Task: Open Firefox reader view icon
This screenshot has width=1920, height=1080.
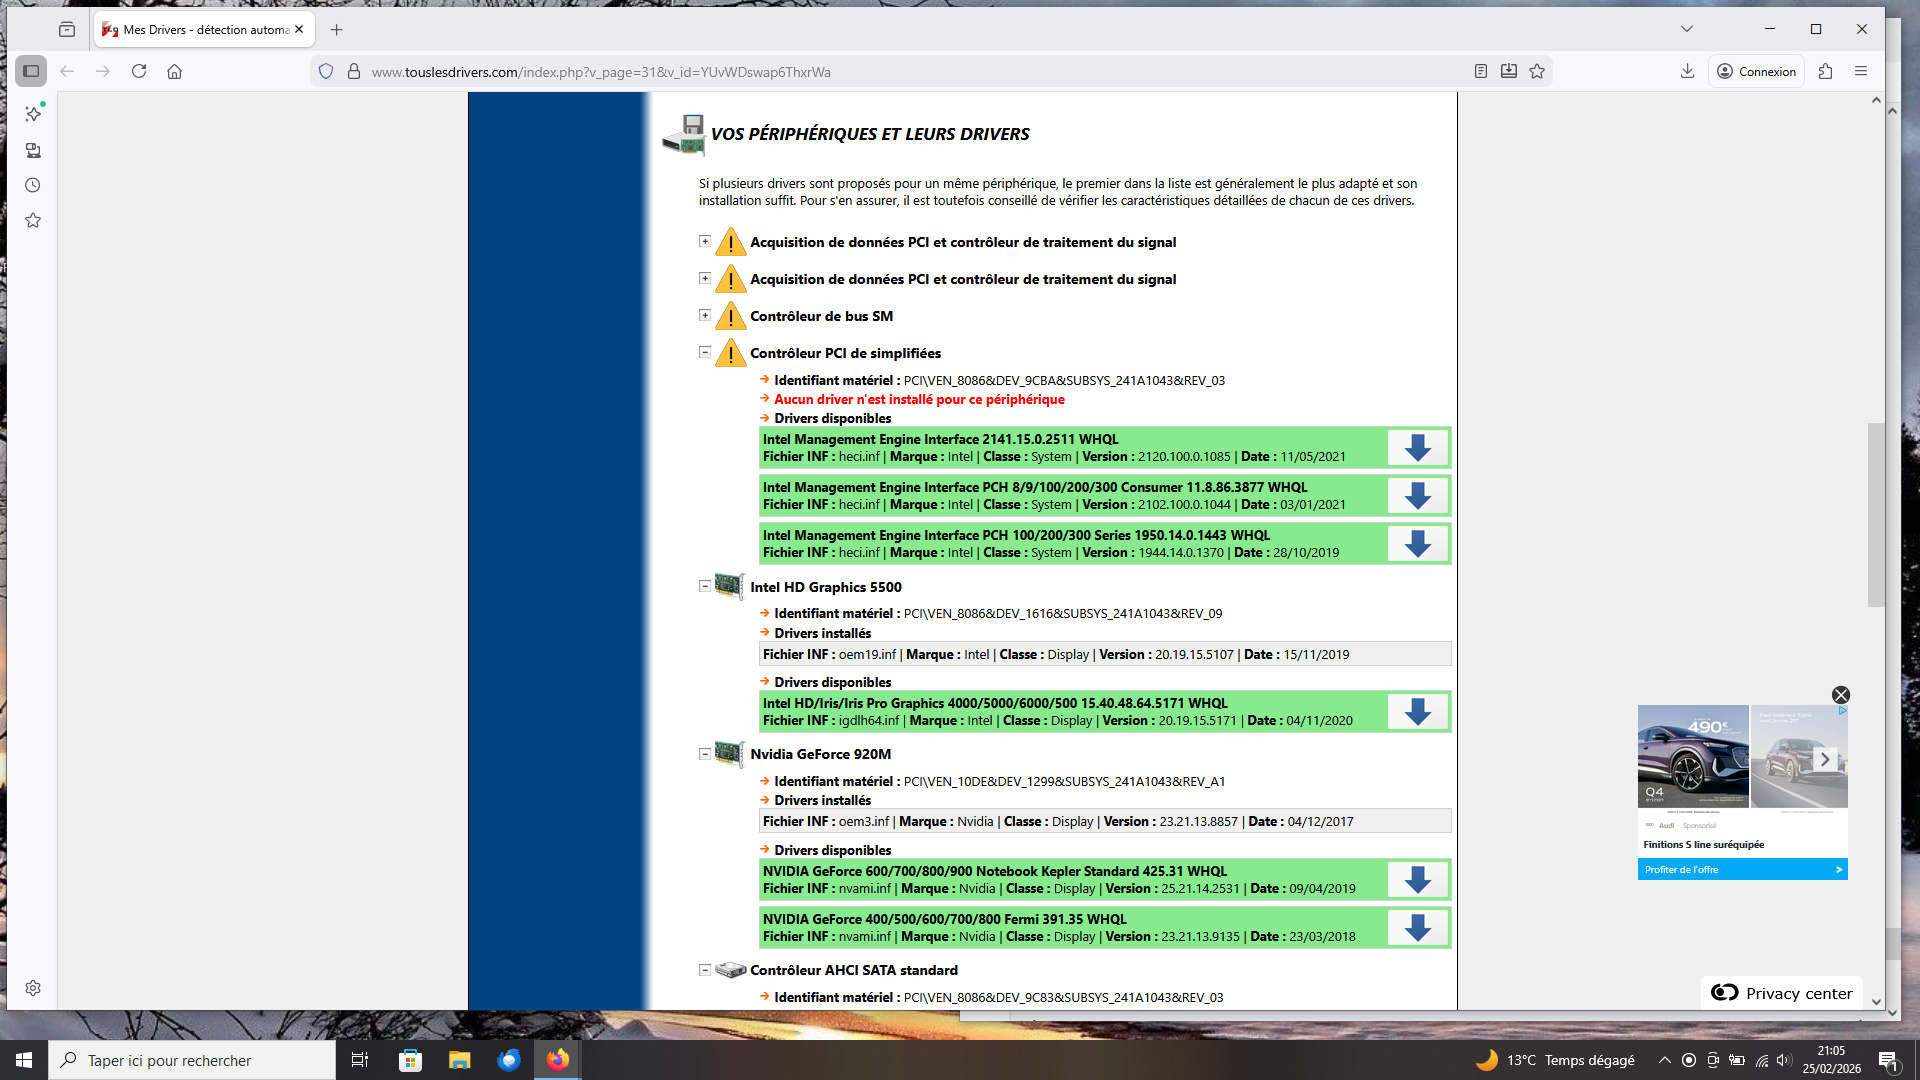Action: tap(1481, 71)
